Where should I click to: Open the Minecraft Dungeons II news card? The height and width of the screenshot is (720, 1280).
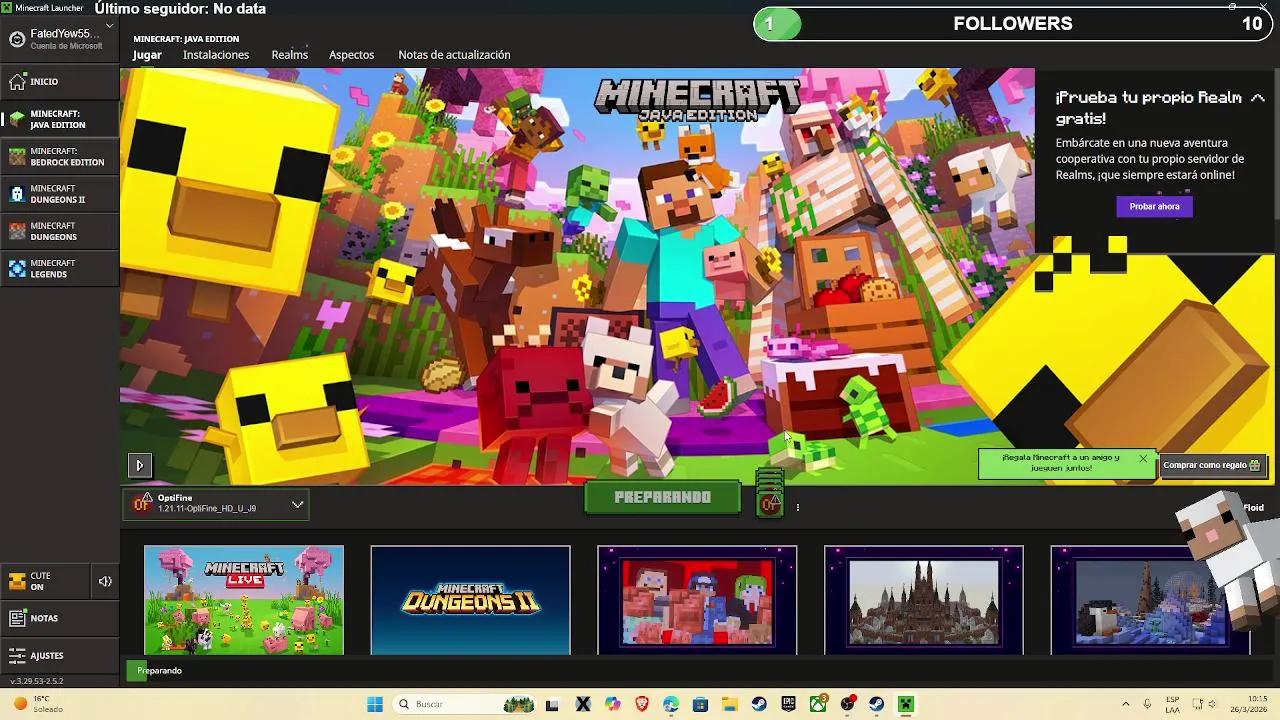pyautogui.click(x=470, y=600)
